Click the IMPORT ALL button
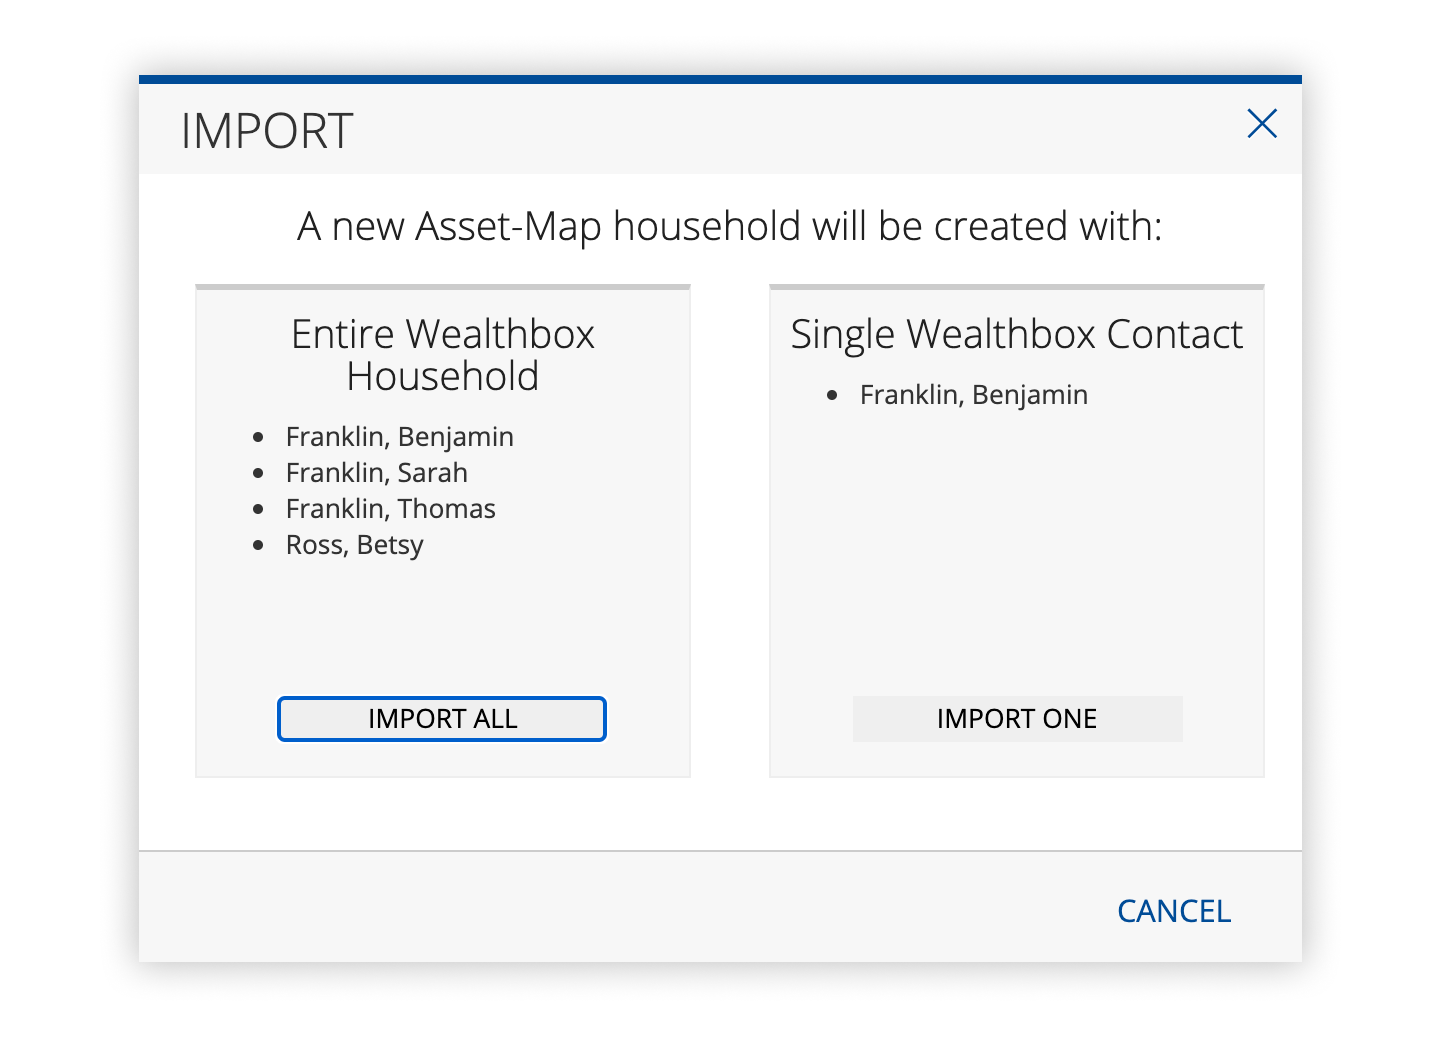Image resolution: width=1441 pixels, height=1037 pixels. tap(442, 719)
